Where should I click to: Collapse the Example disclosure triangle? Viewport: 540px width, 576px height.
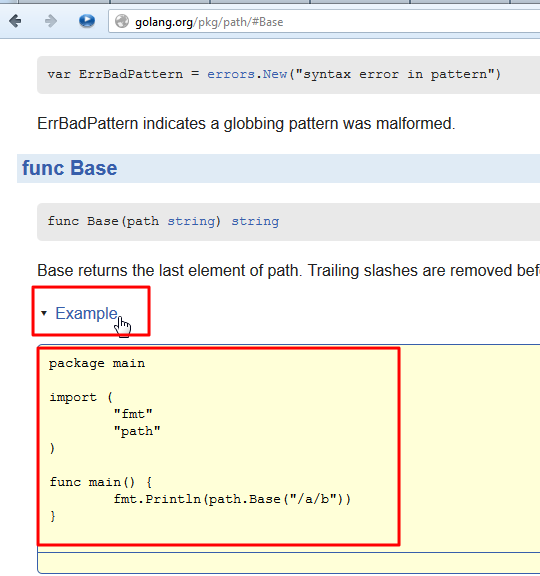pyautogui.click(x=44, y=313)
